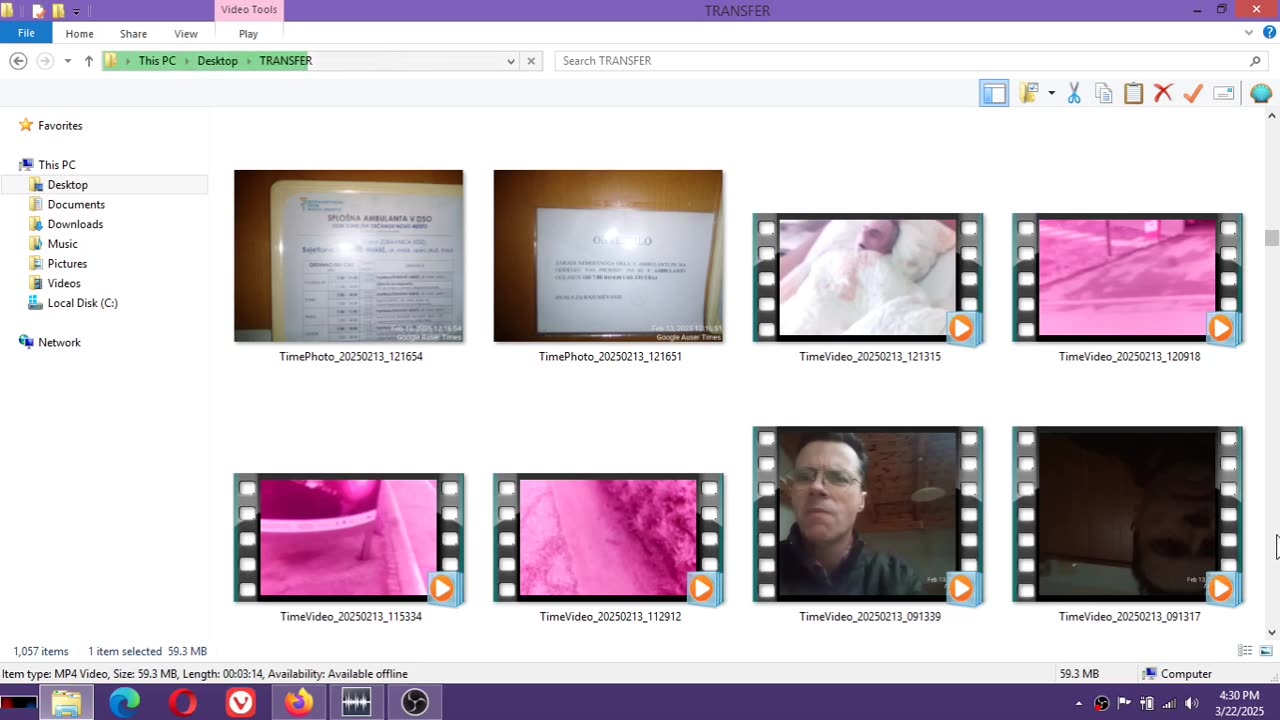The image size is (1280, 720).
Task: Select video TimeVideo_20250213_120918
Action: (1127, 279)
